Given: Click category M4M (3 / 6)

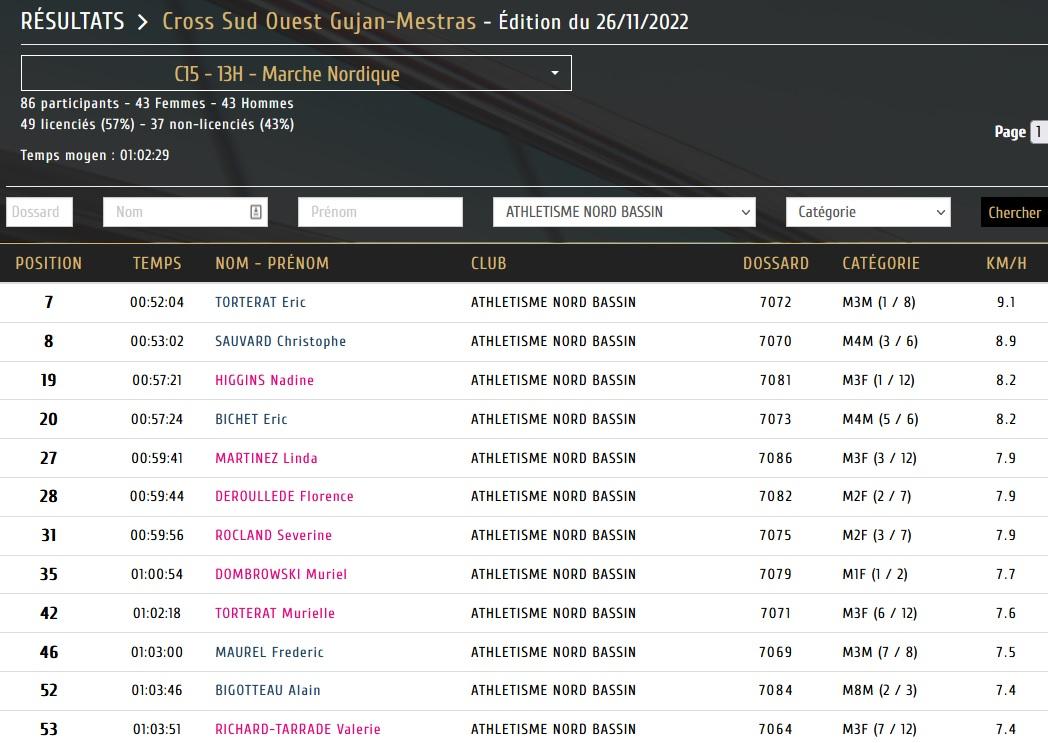Looking at the screenshot, I should pos(880,341).
